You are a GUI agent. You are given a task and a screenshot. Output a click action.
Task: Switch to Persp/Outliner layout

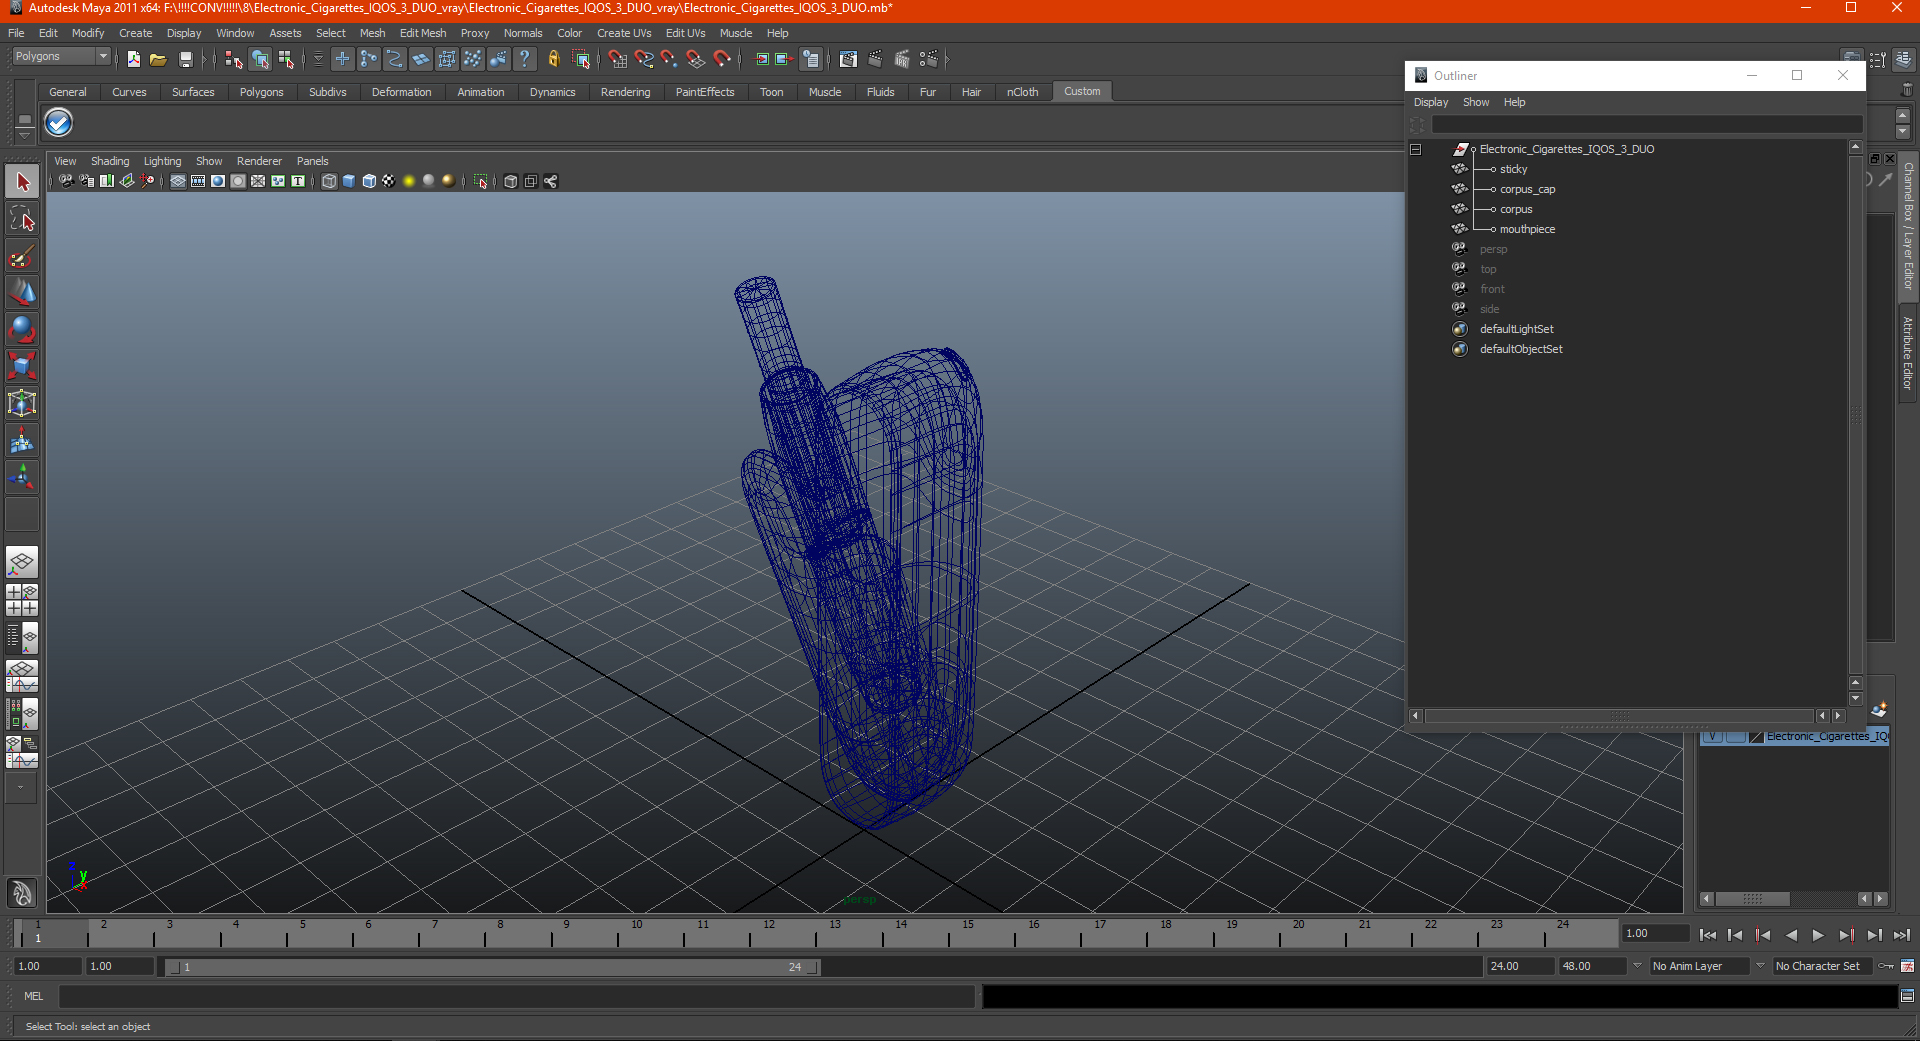tap(22, 638)
